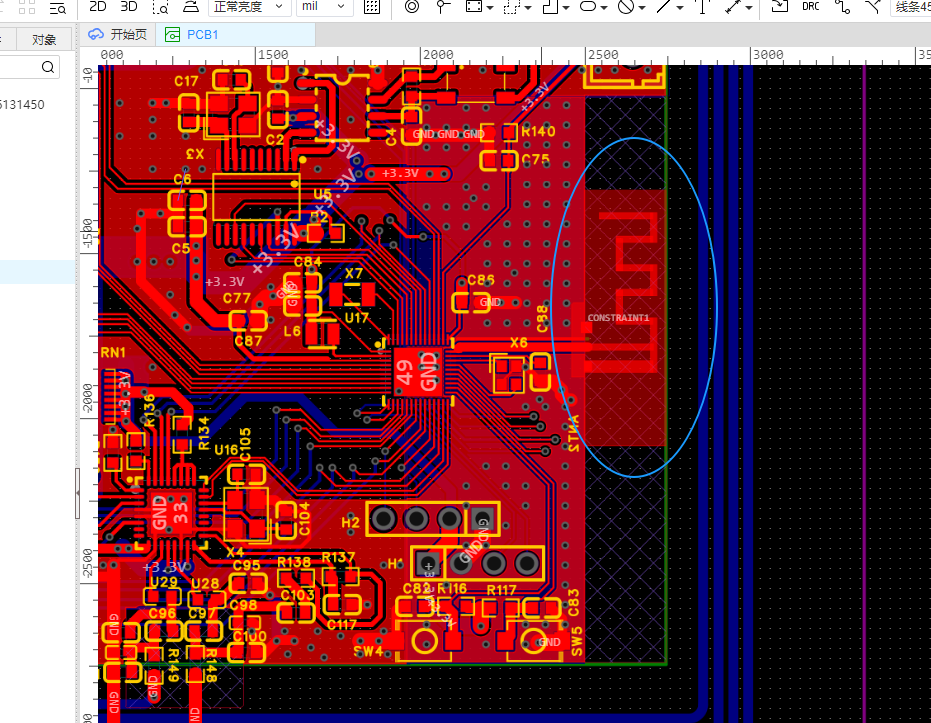931x723 pixels.
Task: Switch to the 开始页 tab
Action: (118, 35)
